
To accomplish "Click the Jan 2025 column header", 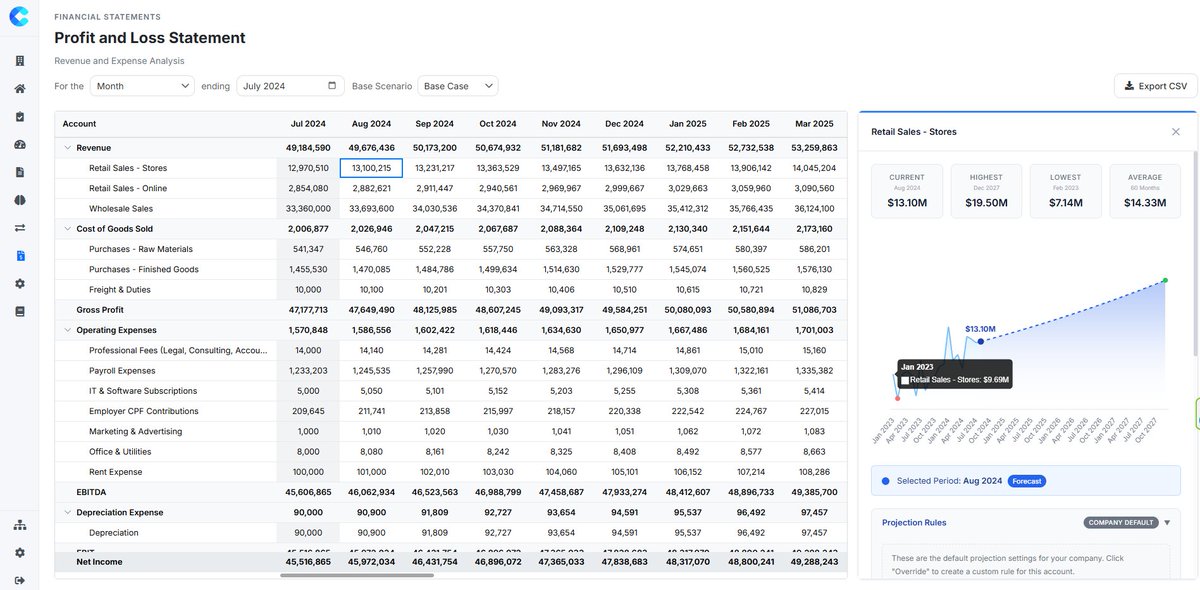I will pyautogui.click(x=688, y=124).
